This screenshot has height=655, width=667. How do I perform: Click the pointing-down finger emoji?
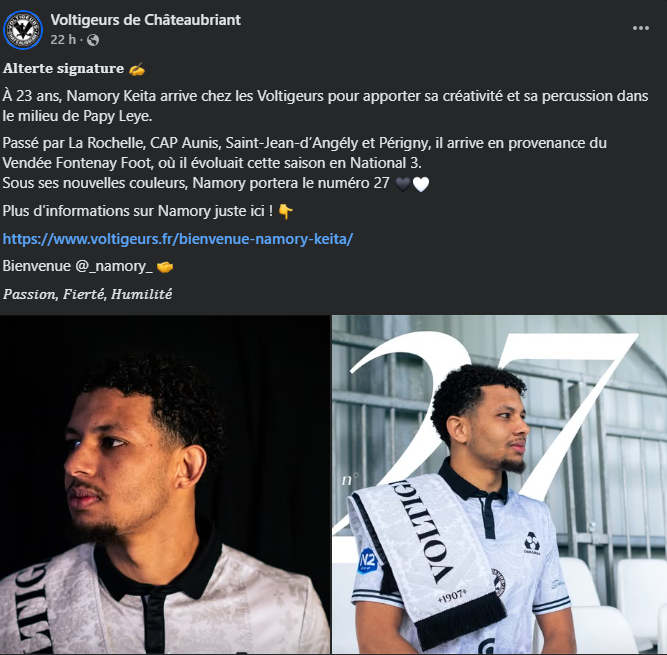(x=285, y=211)
